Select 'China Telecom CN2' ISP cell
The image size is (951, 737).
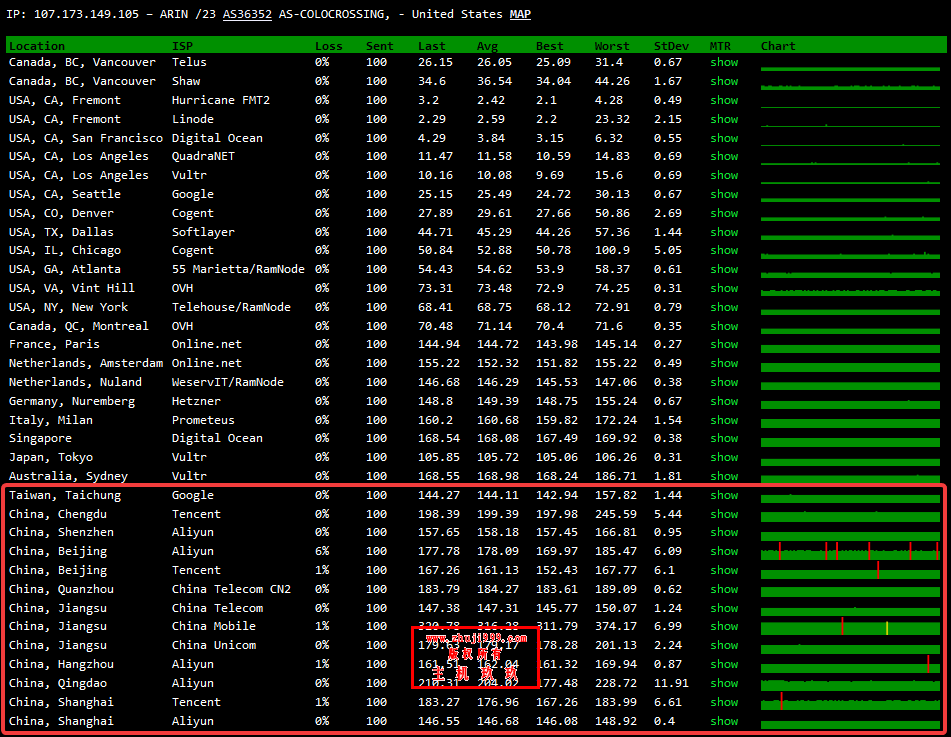(231, 590)
